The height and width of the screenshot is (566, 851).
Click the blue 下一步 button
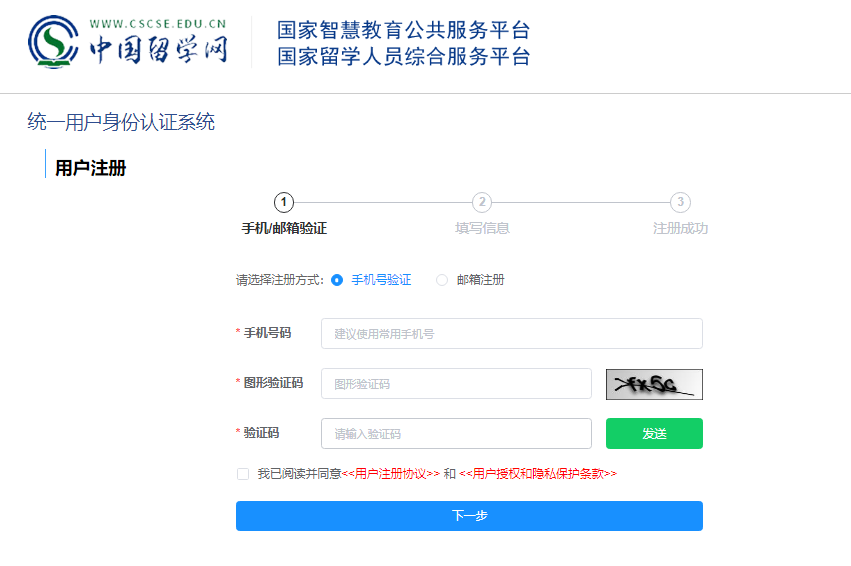[x=469, y=516]
